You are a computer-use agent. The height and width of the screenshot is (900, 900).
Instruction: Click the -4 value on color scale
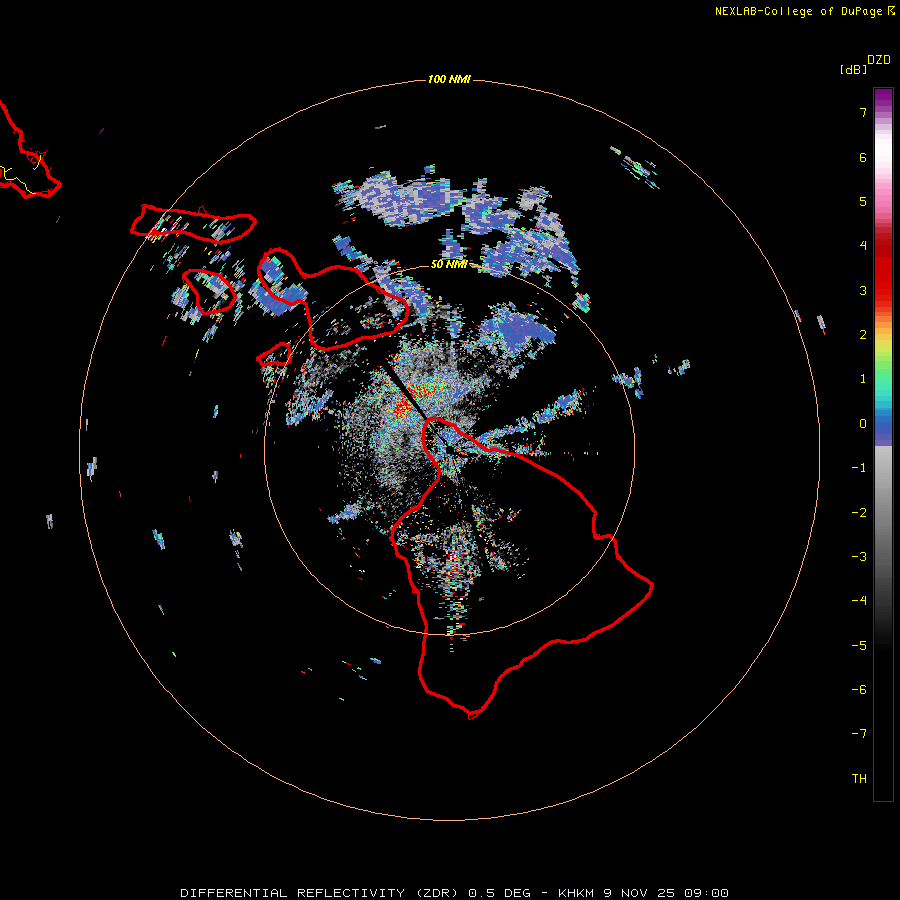pos(859,601)
